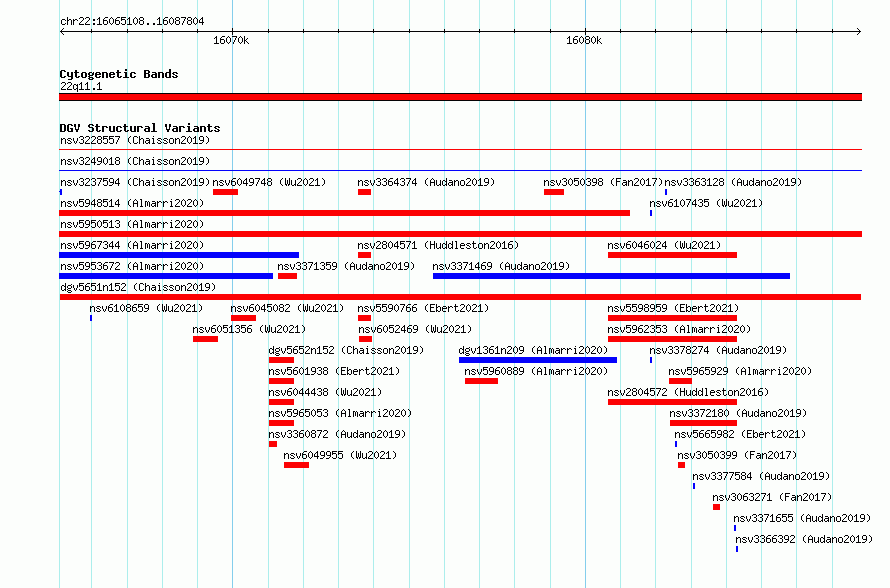This screenshot has height=588, width=890.
Task: Click dgv5652n152 (Chaisson2019) label
Action: tap(346, 350)
